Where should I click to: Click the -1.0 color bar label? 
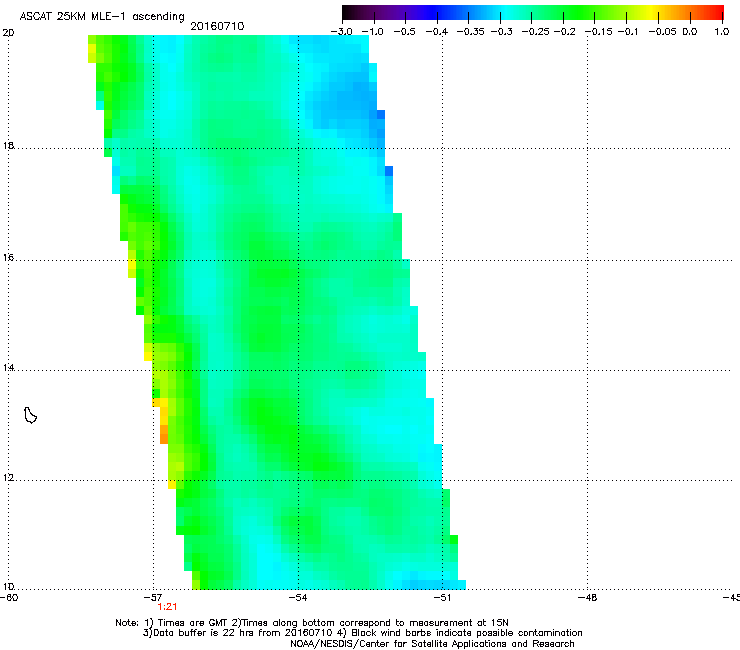[373, 32]
